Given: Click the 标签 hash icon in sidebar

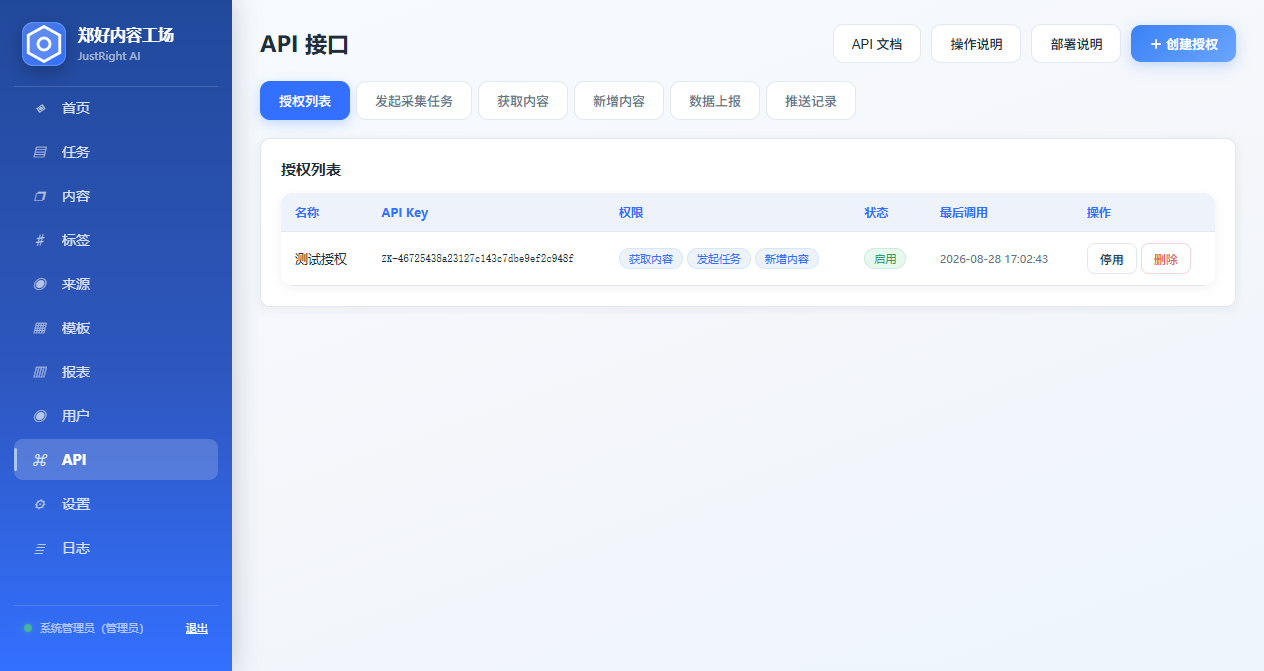Looking at the screenshot, I should [40, 240].
